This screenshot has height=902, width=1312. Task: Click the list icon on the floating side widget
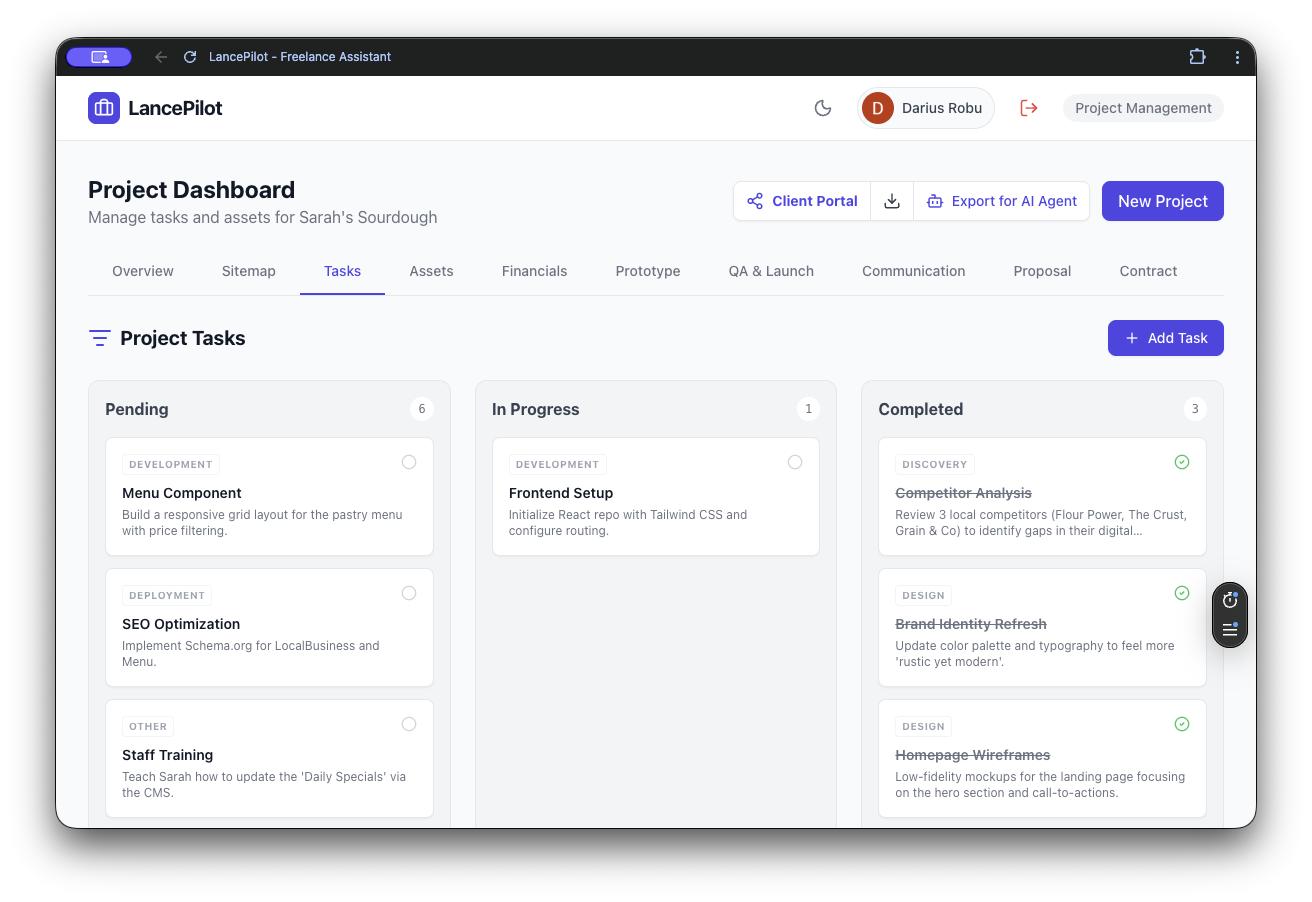1230,630
